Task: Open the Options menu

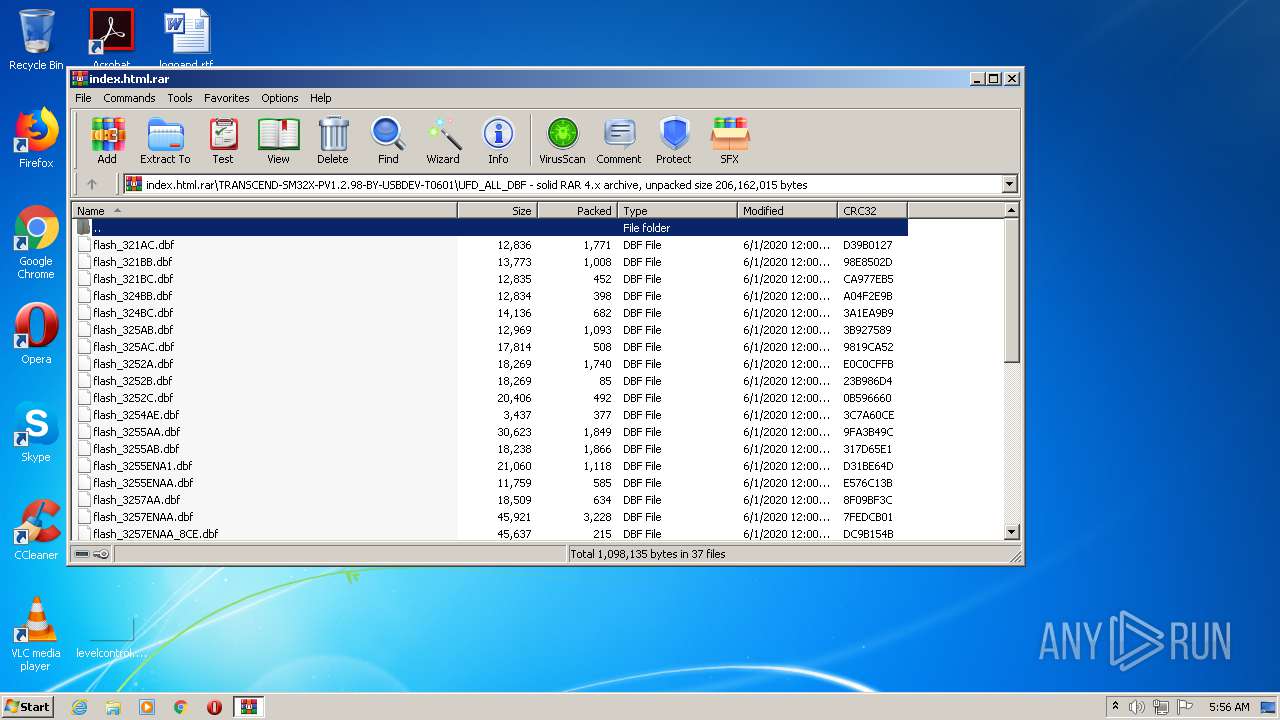Action: click(280, 98)
